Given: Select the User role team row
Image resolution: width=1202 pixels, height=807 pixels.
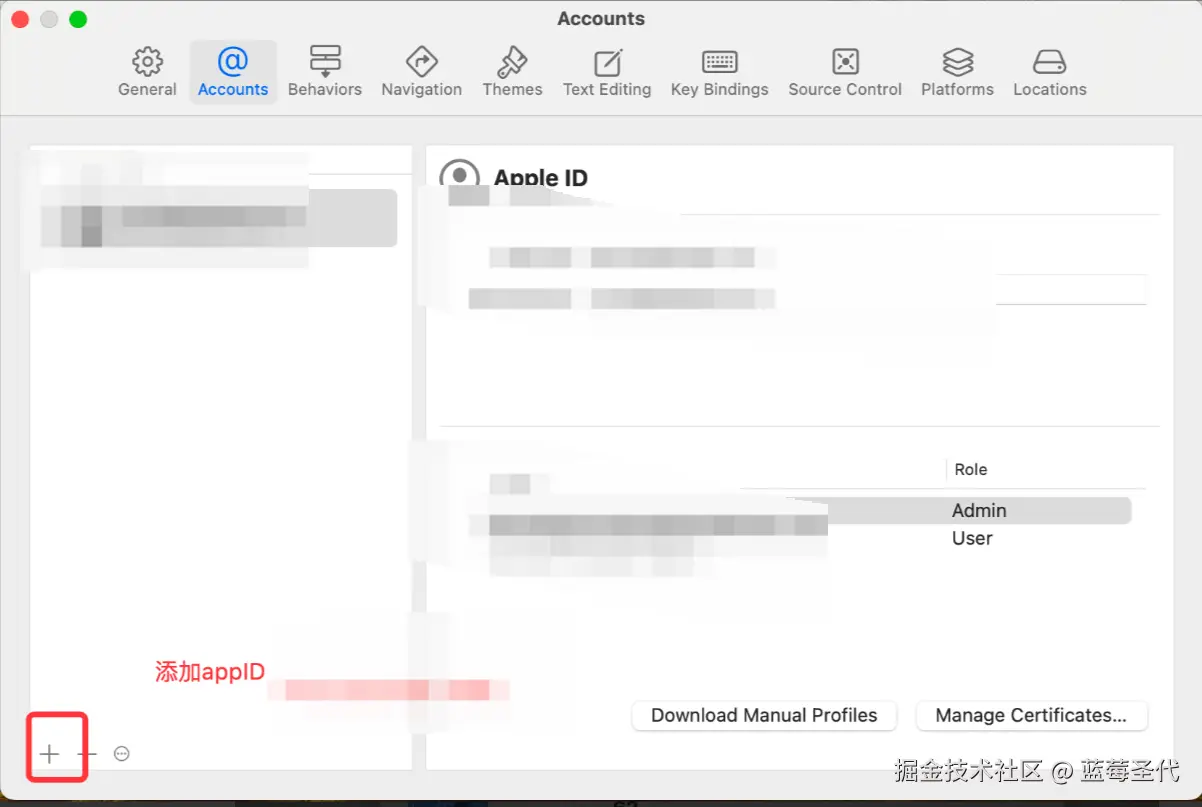Looking at the screenshot, I should pos(800,538).
